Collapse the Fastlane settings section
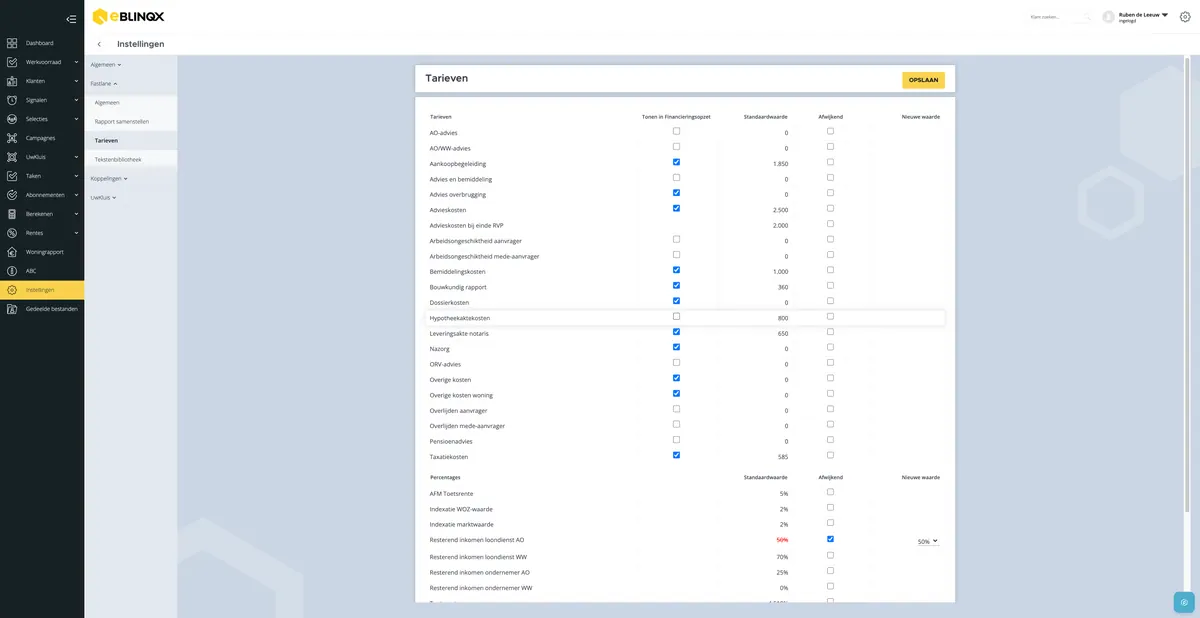 (104, 84)
